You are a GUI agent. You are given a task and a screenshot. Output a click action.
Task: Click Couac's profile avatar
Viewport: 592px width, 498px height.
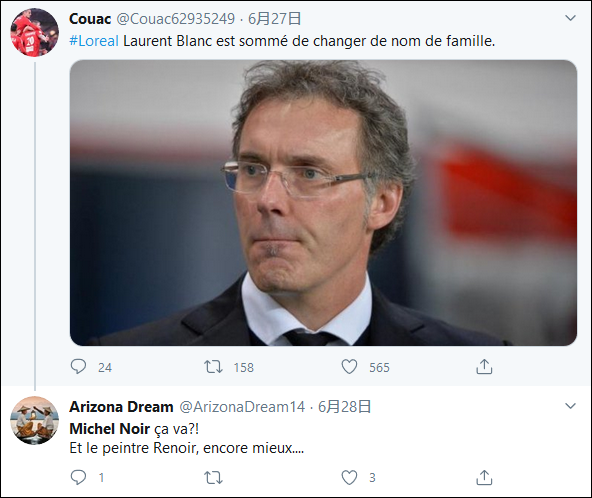pyautogui.click(x=34, y=32)
